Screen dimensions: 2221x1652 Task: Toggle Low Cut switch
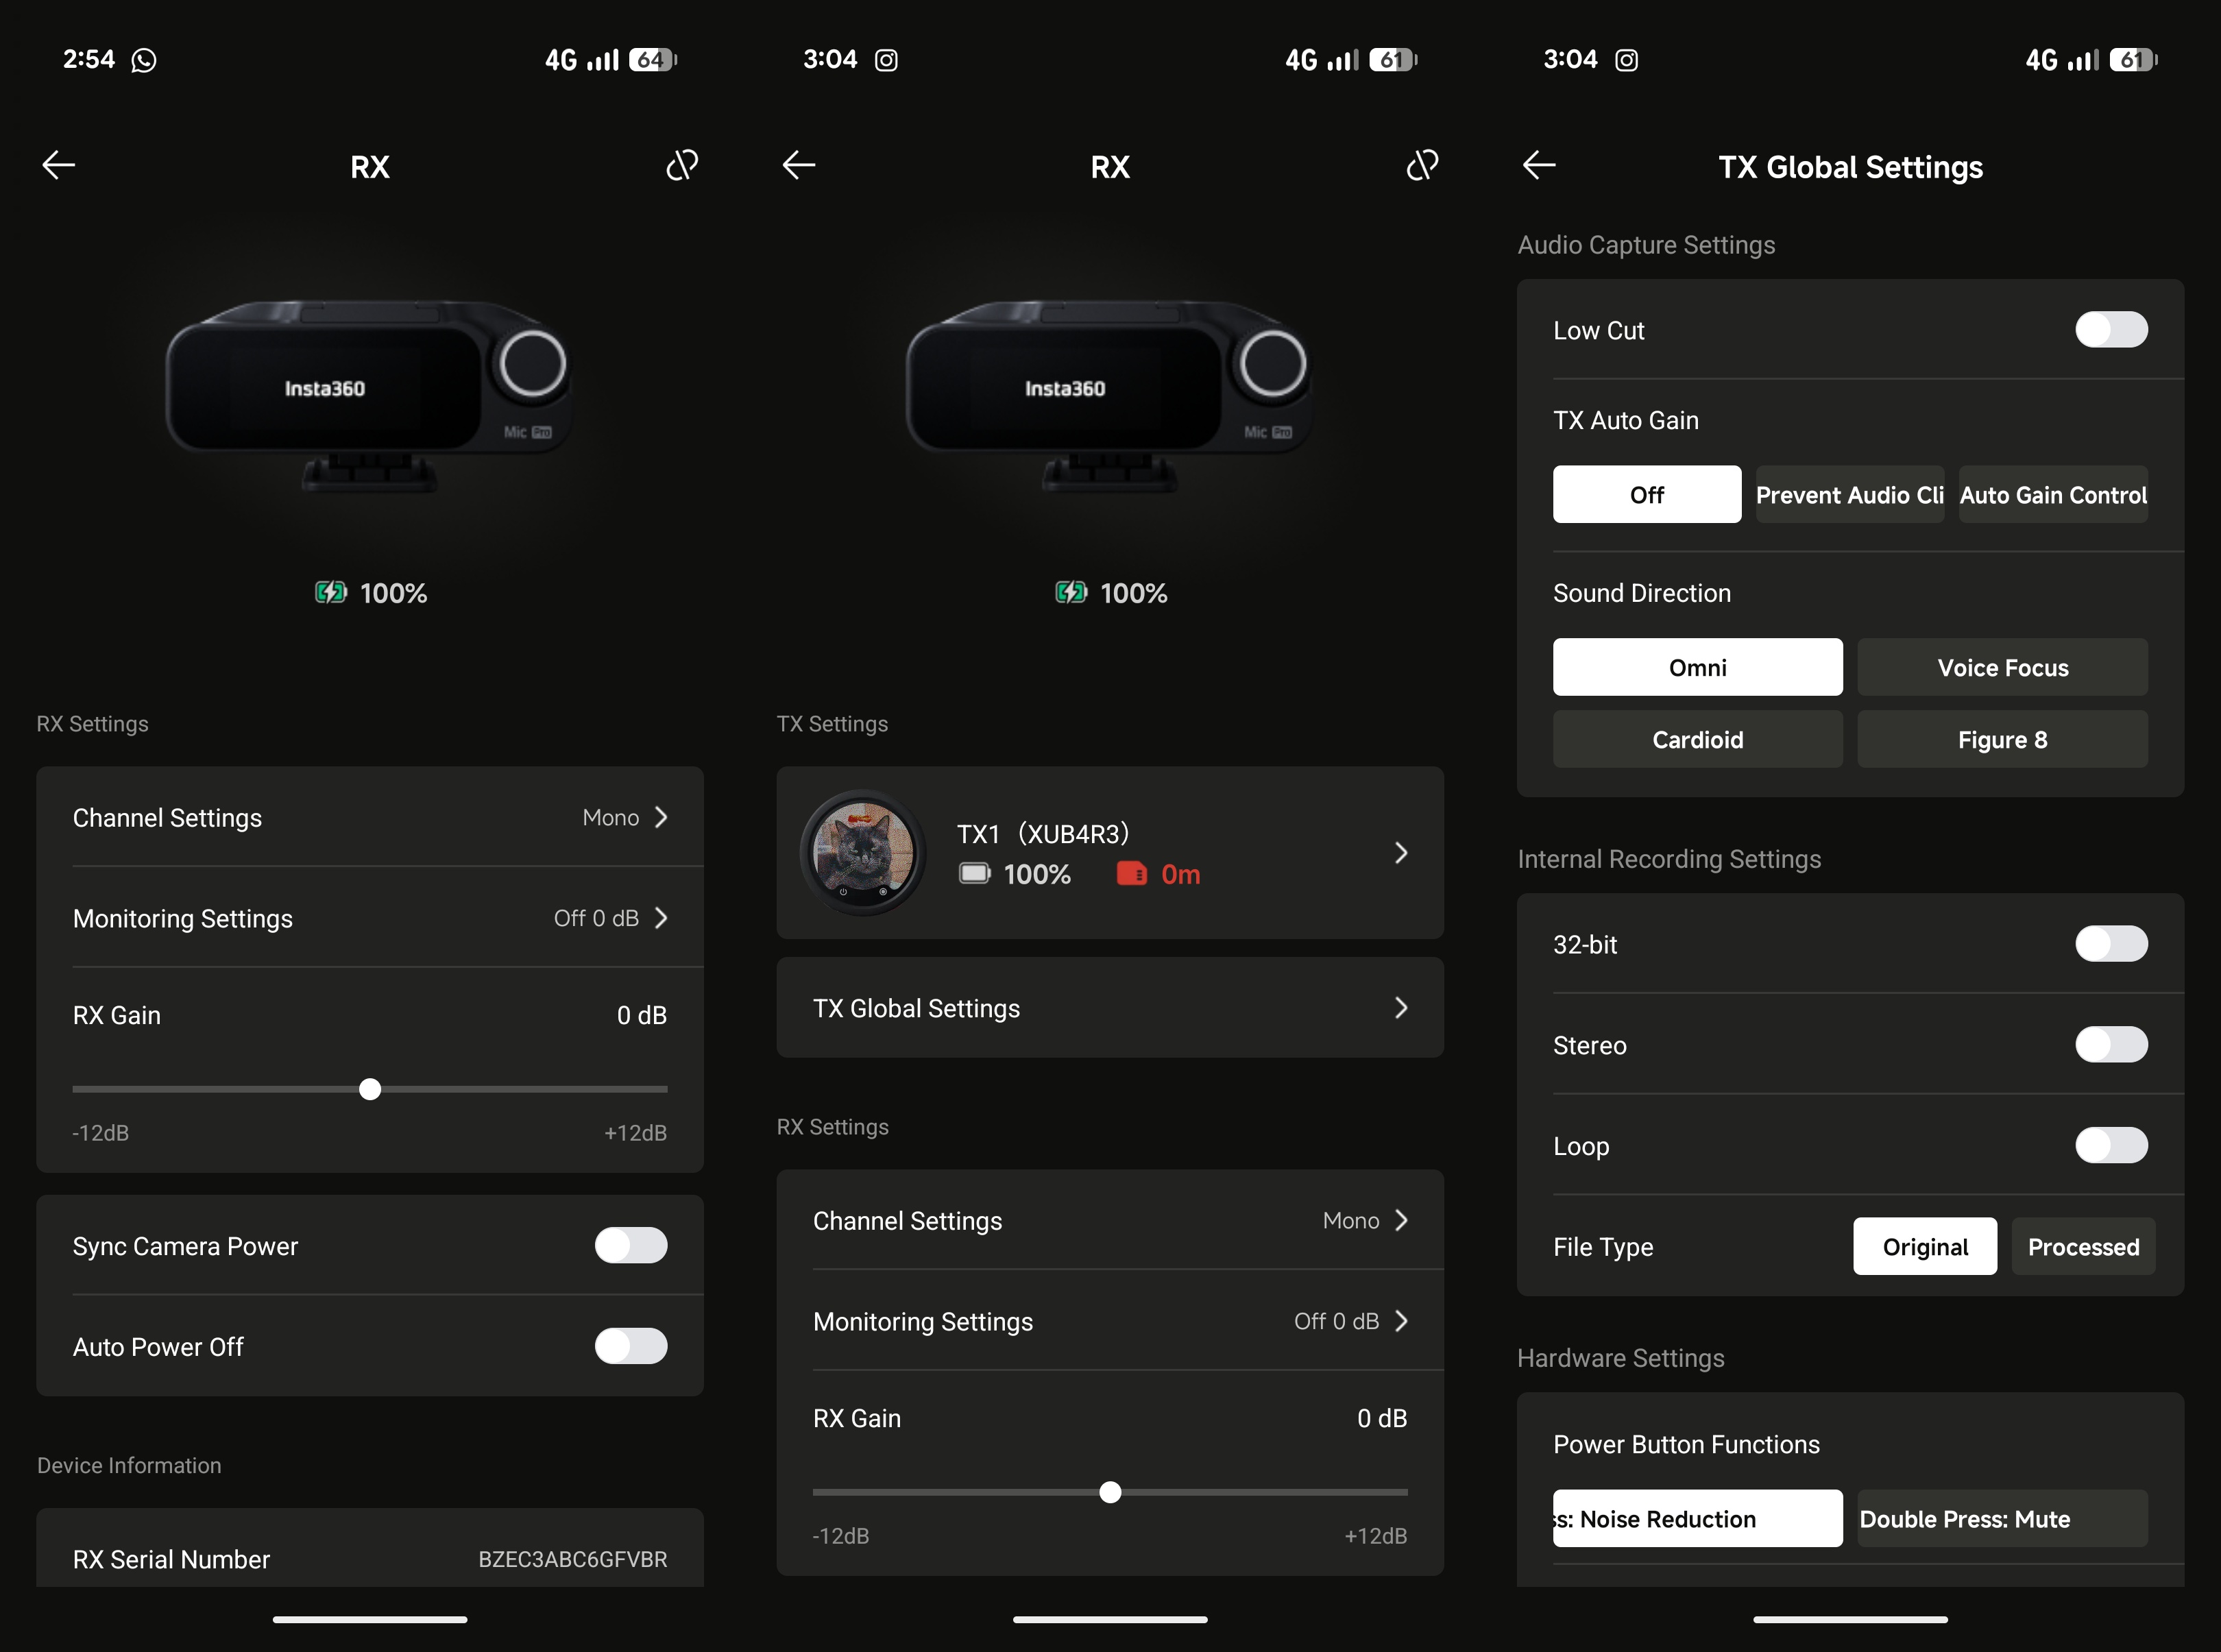click(x=2111, y=330)
